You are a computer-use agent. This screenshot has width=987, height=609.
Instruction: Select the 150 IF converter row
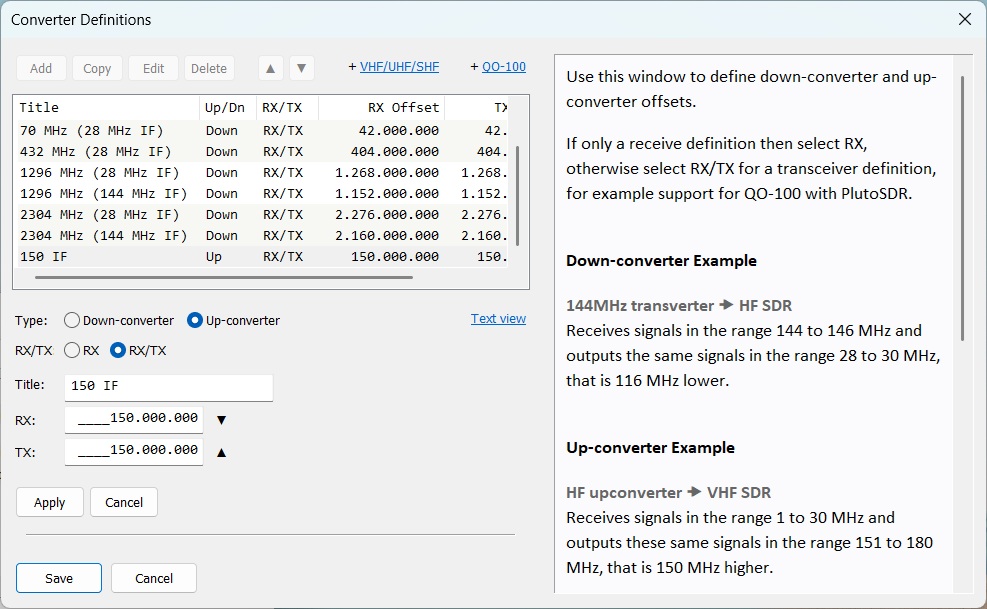coord(150,256)
